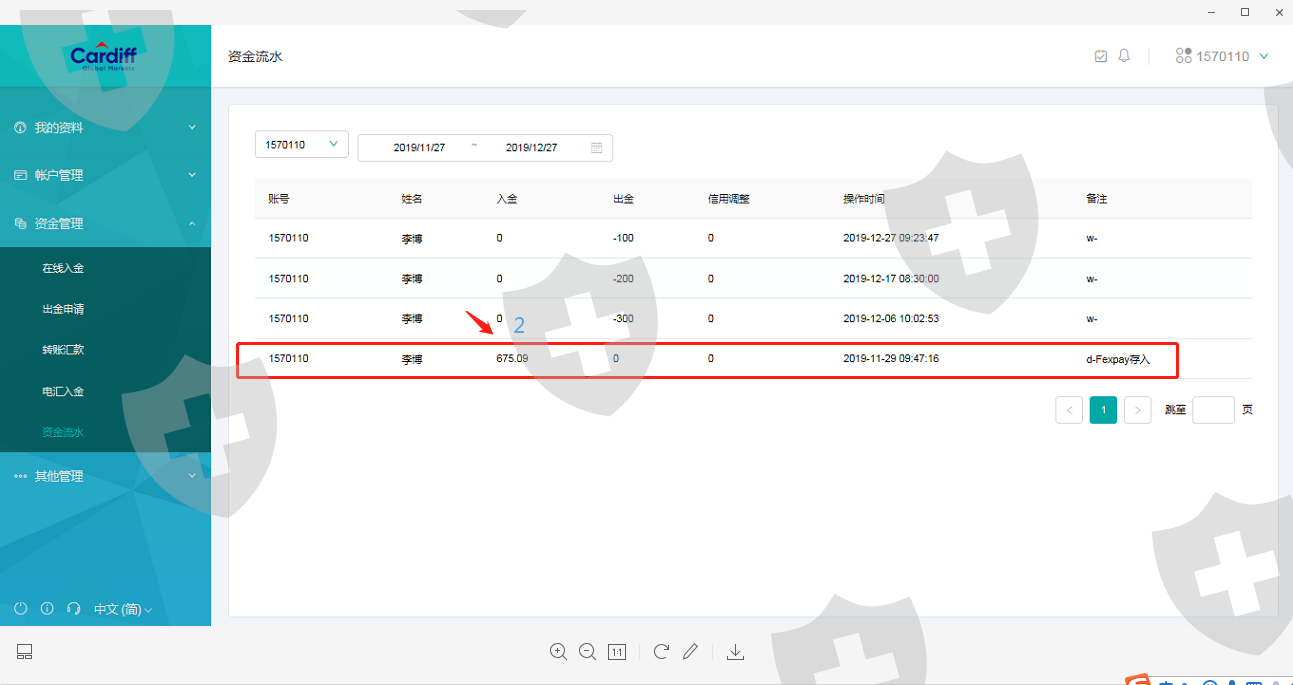Click the start date 2019/11/27 field
The image size is (1293, 685).
[x=419, y=147]
